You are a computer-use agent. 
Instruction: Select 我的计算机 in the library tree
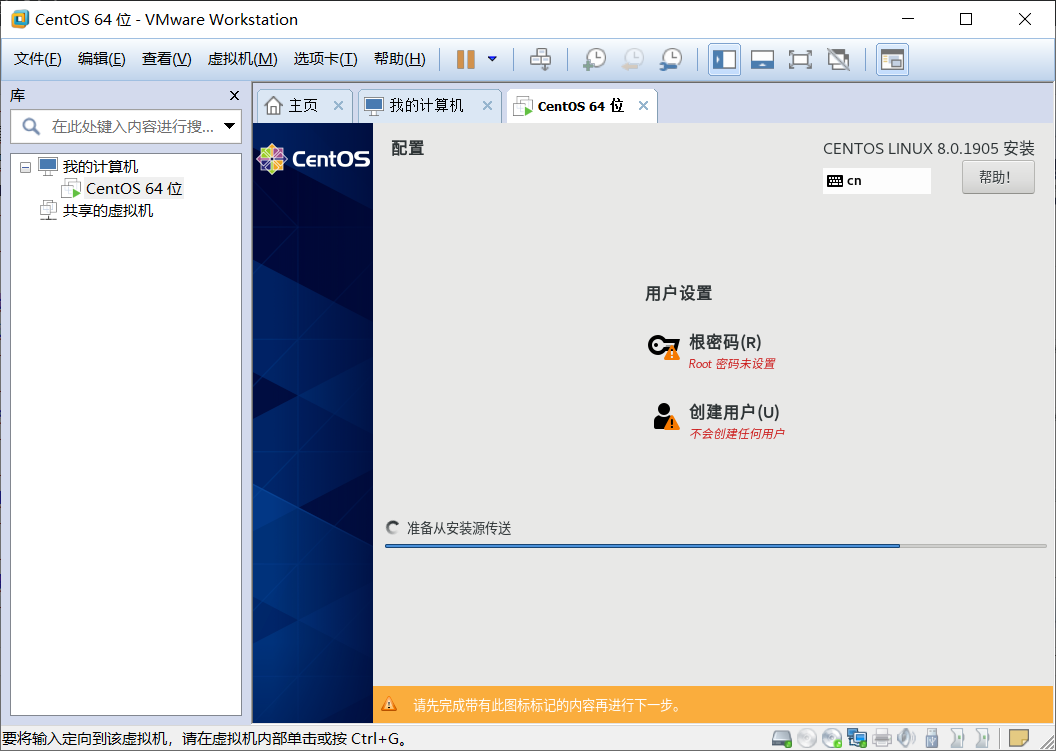pos(100,166)
